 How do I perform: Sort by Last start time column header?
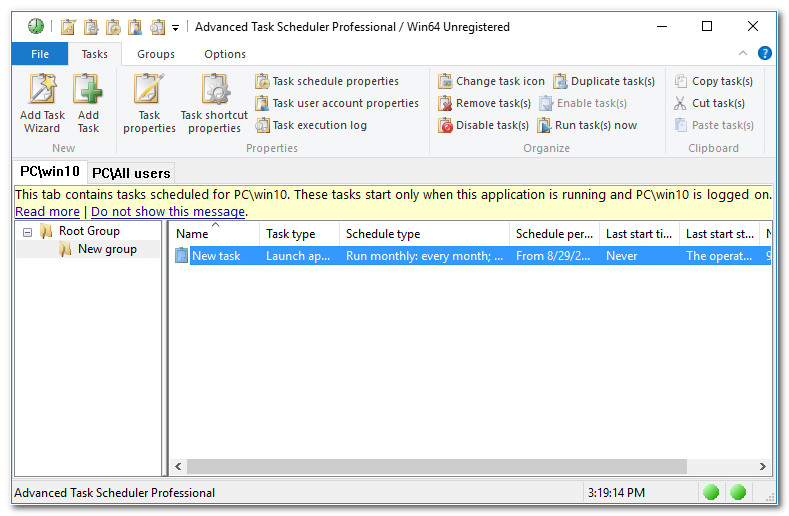[640, 234]
